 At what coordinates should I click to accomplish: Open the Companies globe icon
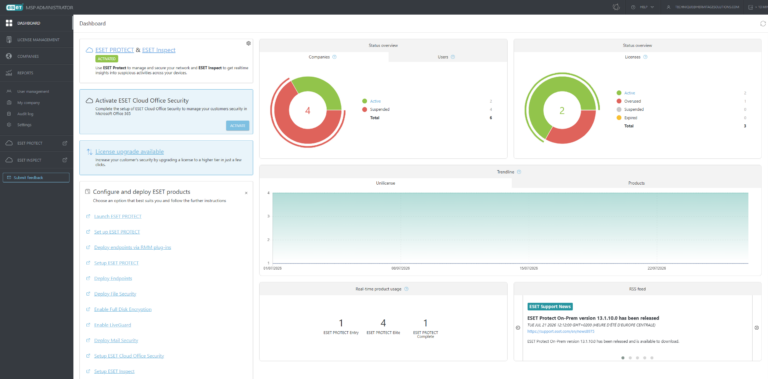click(x=9, y=56)
